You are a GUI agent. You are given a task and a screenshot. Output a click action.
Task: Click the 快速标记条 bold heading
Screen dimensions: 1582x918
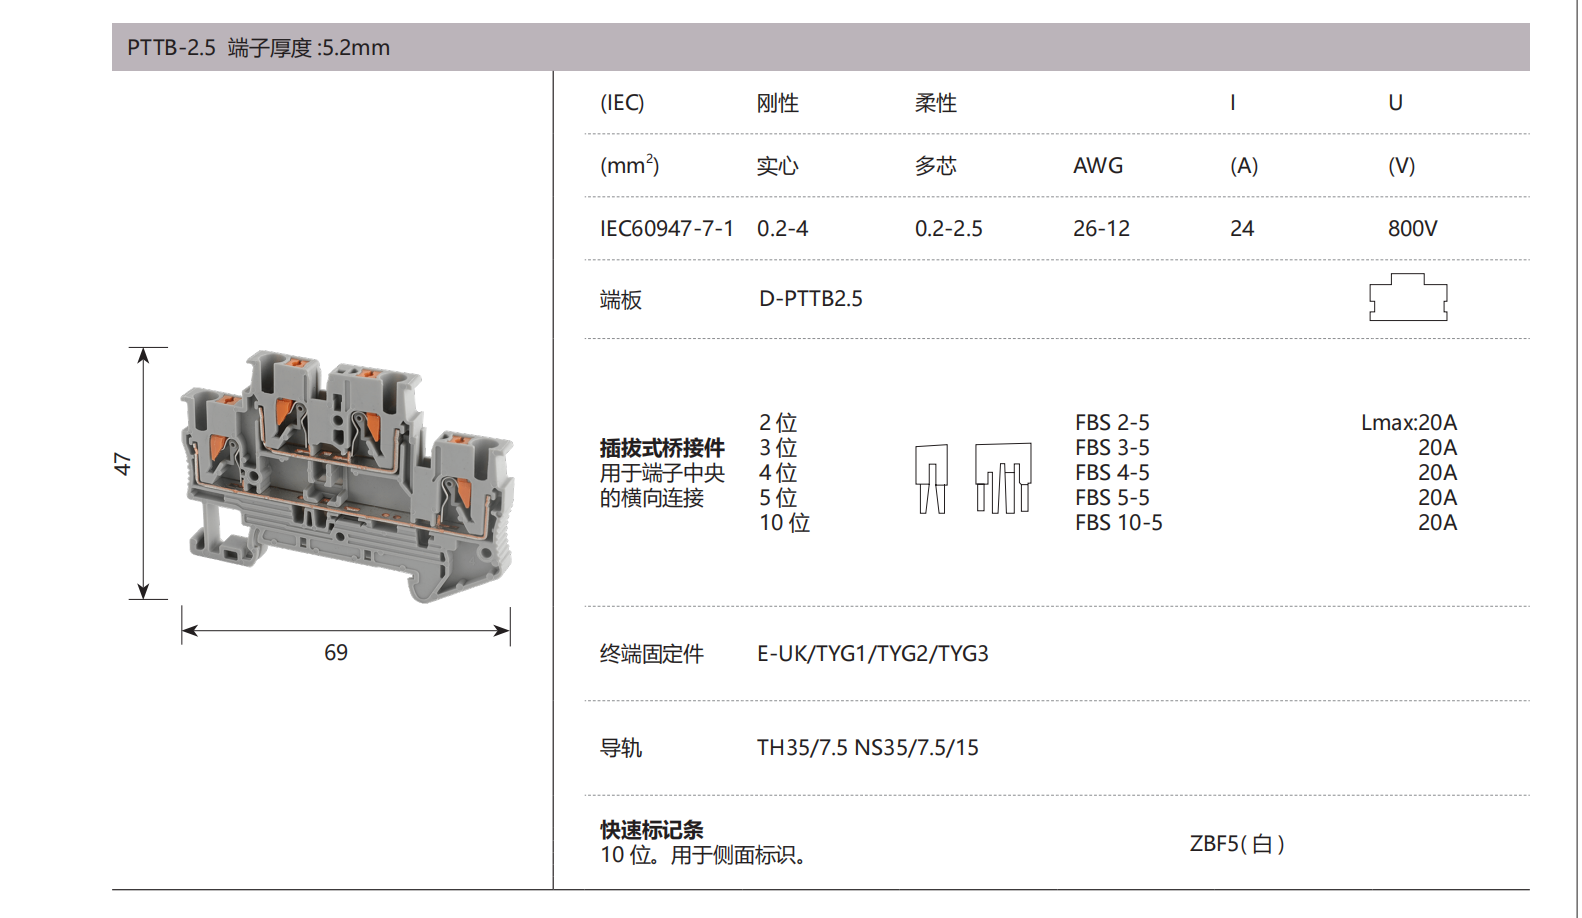coord(651,830)
